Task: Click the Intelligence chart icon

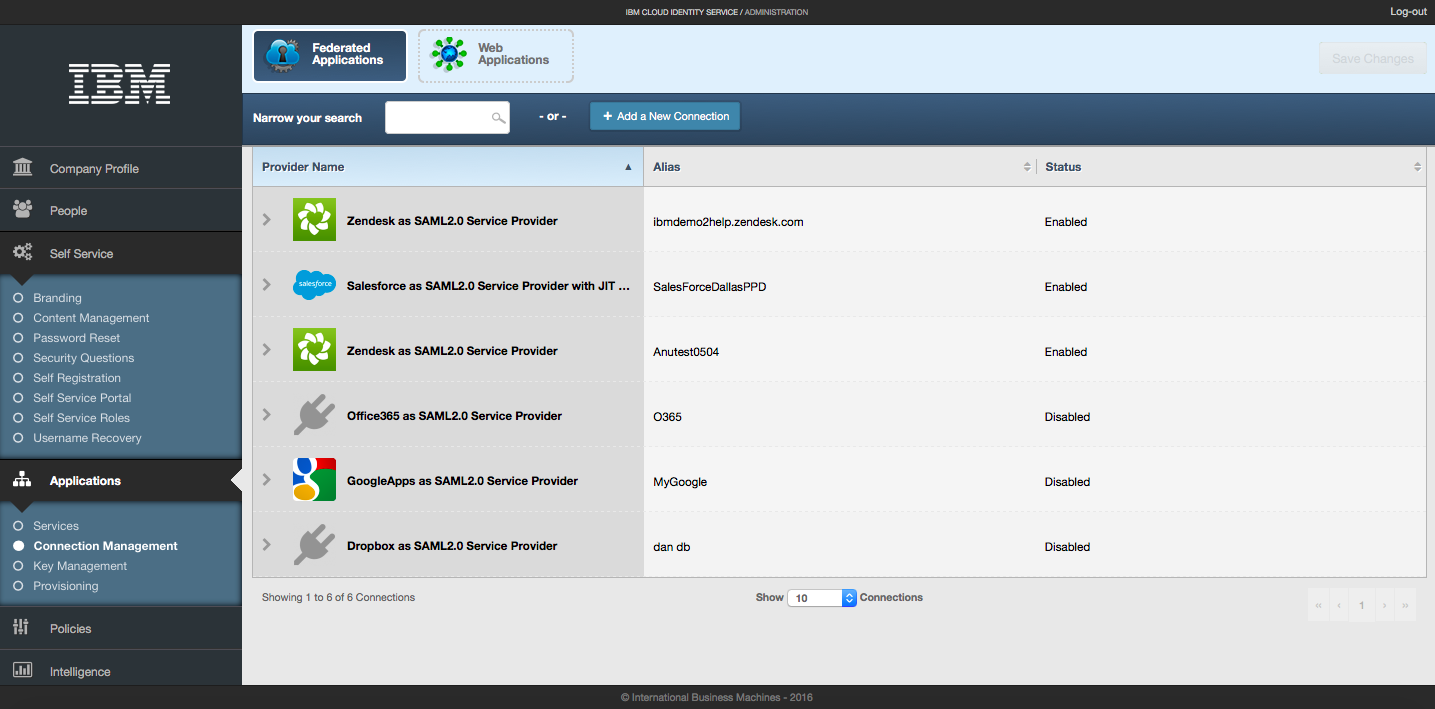Action: (22, 670)
